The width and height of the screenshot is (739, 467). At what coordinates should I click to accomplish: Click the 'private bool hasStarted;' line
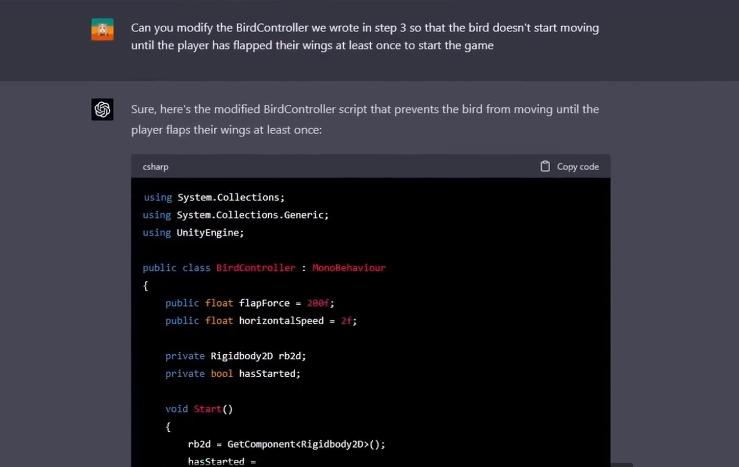(232, 373)
